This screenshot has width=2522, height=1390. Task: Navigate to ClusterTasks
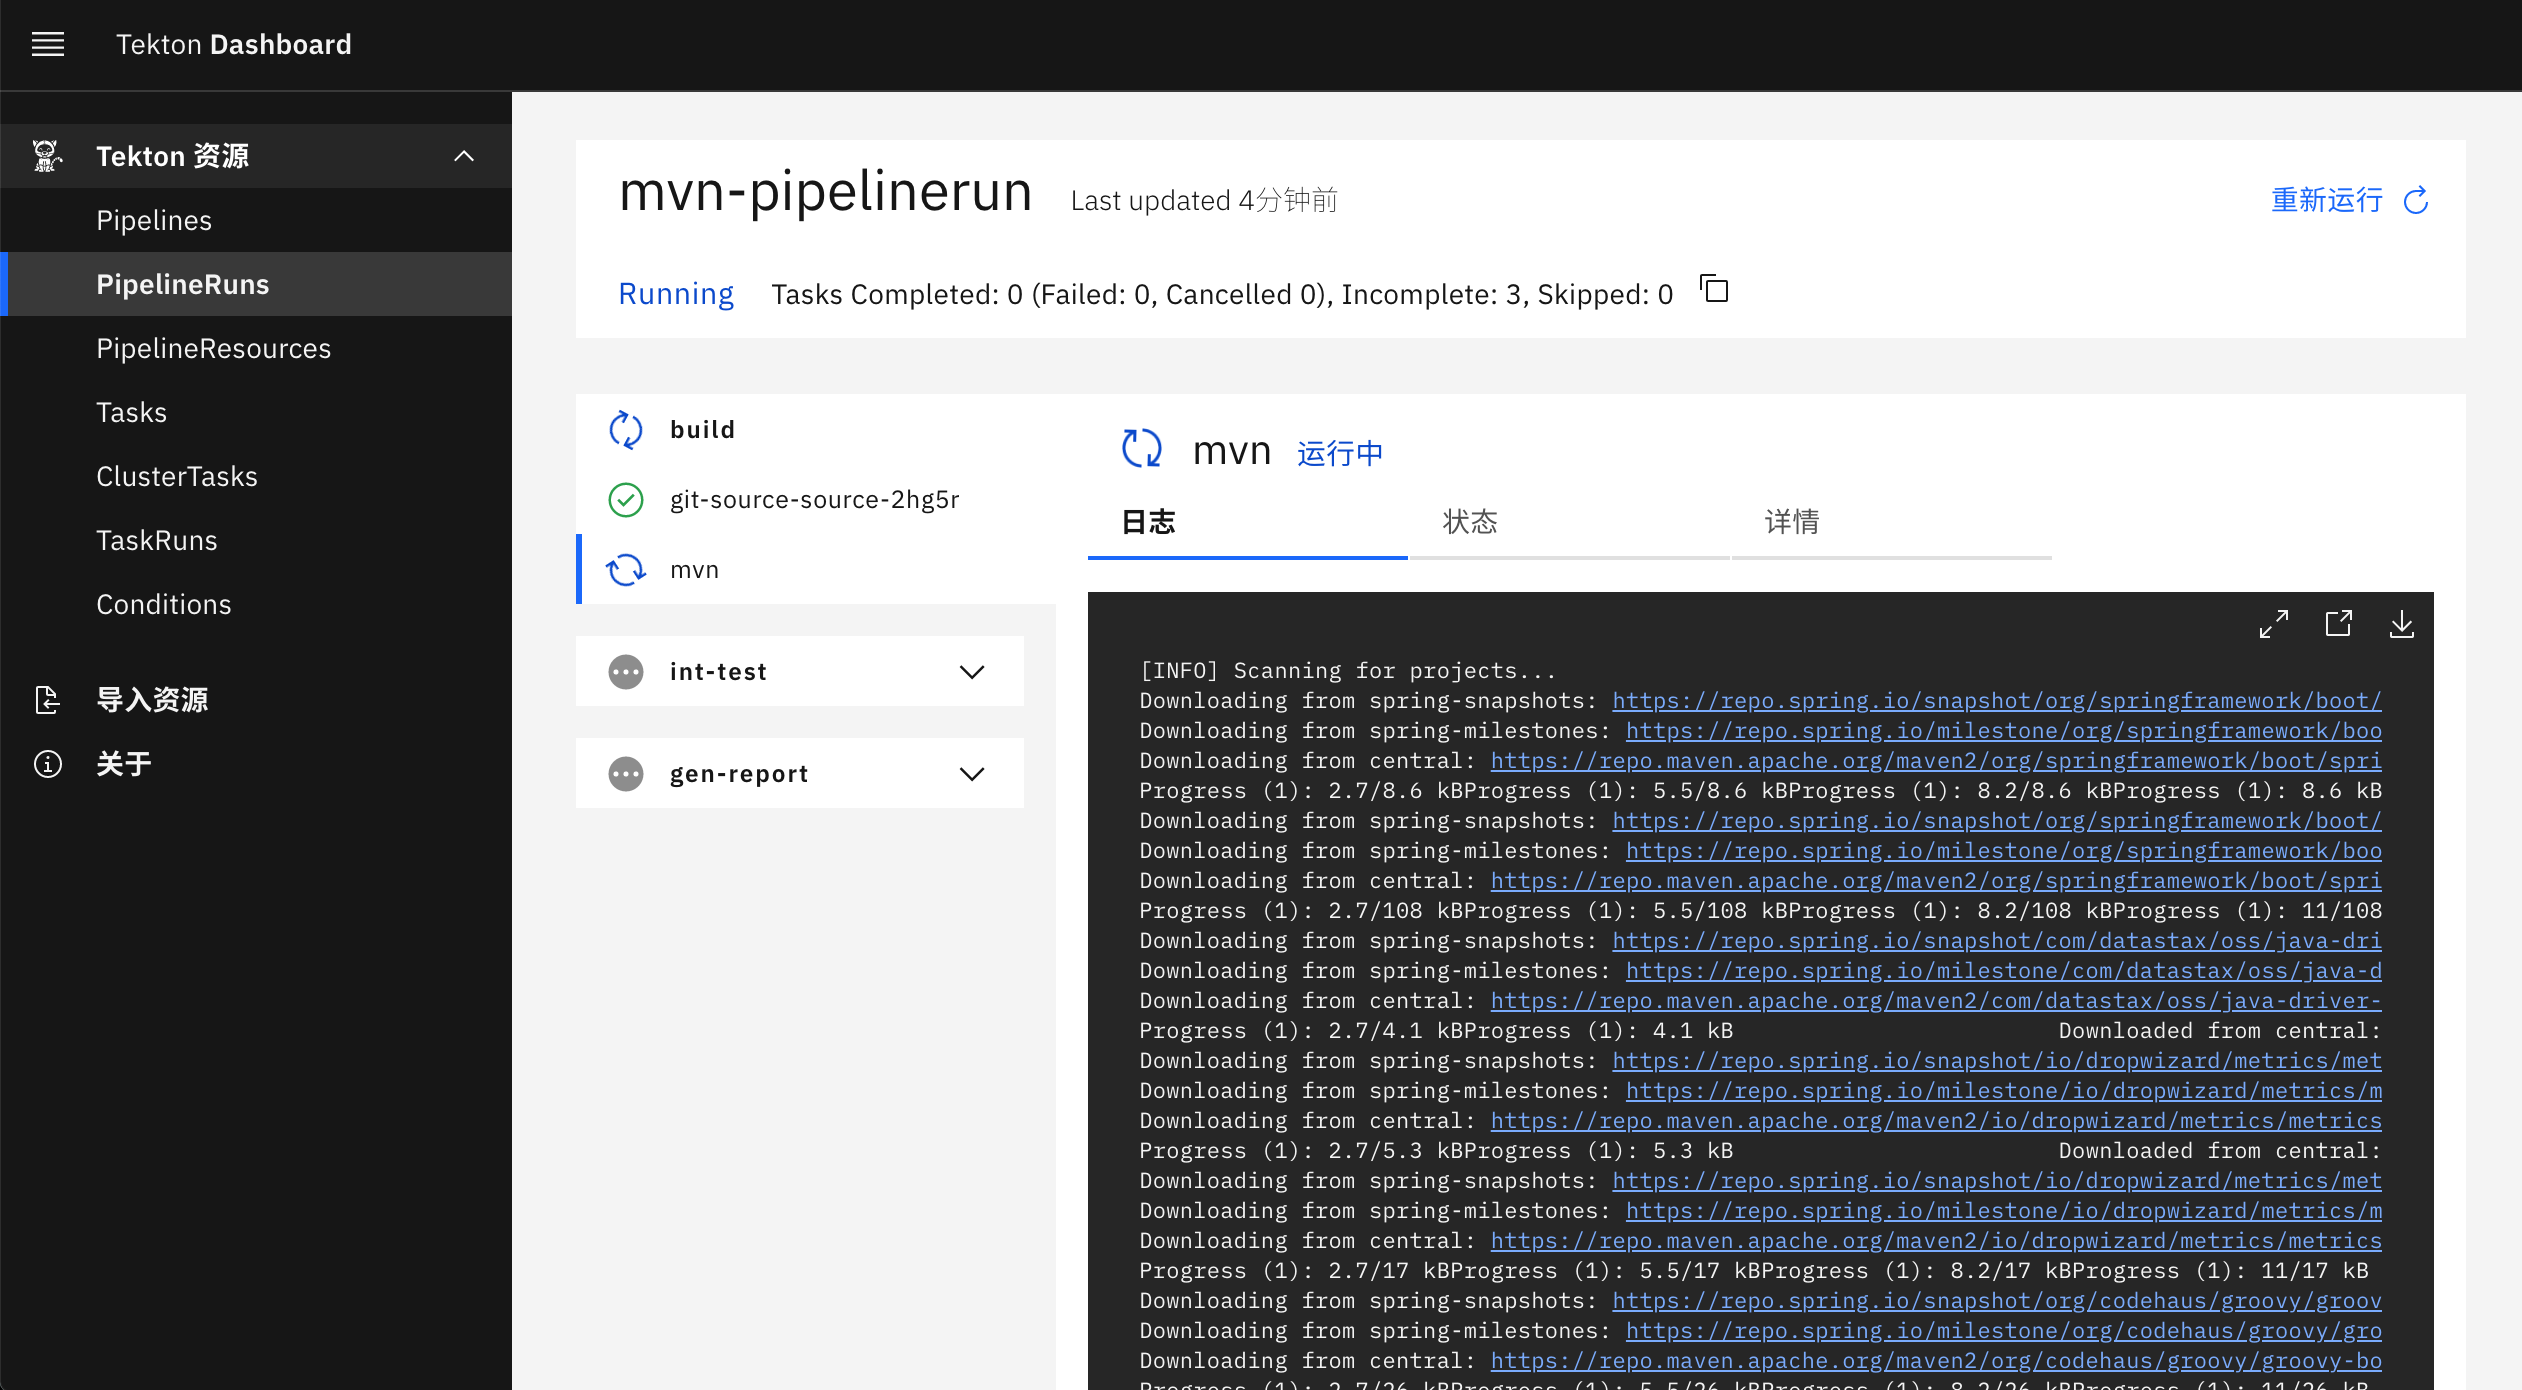(256, 476)
